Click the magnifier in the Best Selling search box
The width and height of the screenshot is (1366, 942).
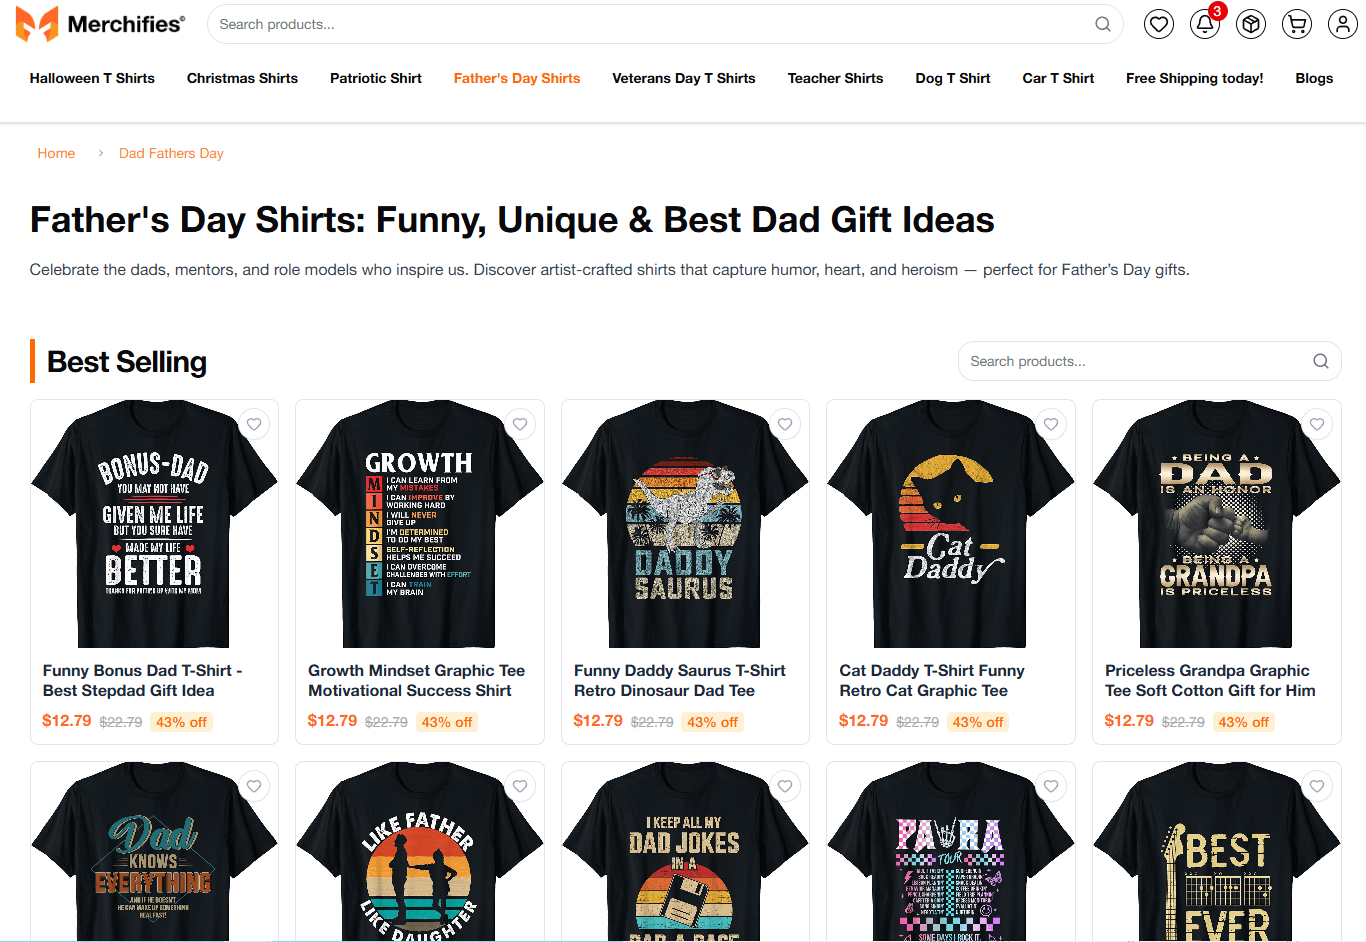1320,361
